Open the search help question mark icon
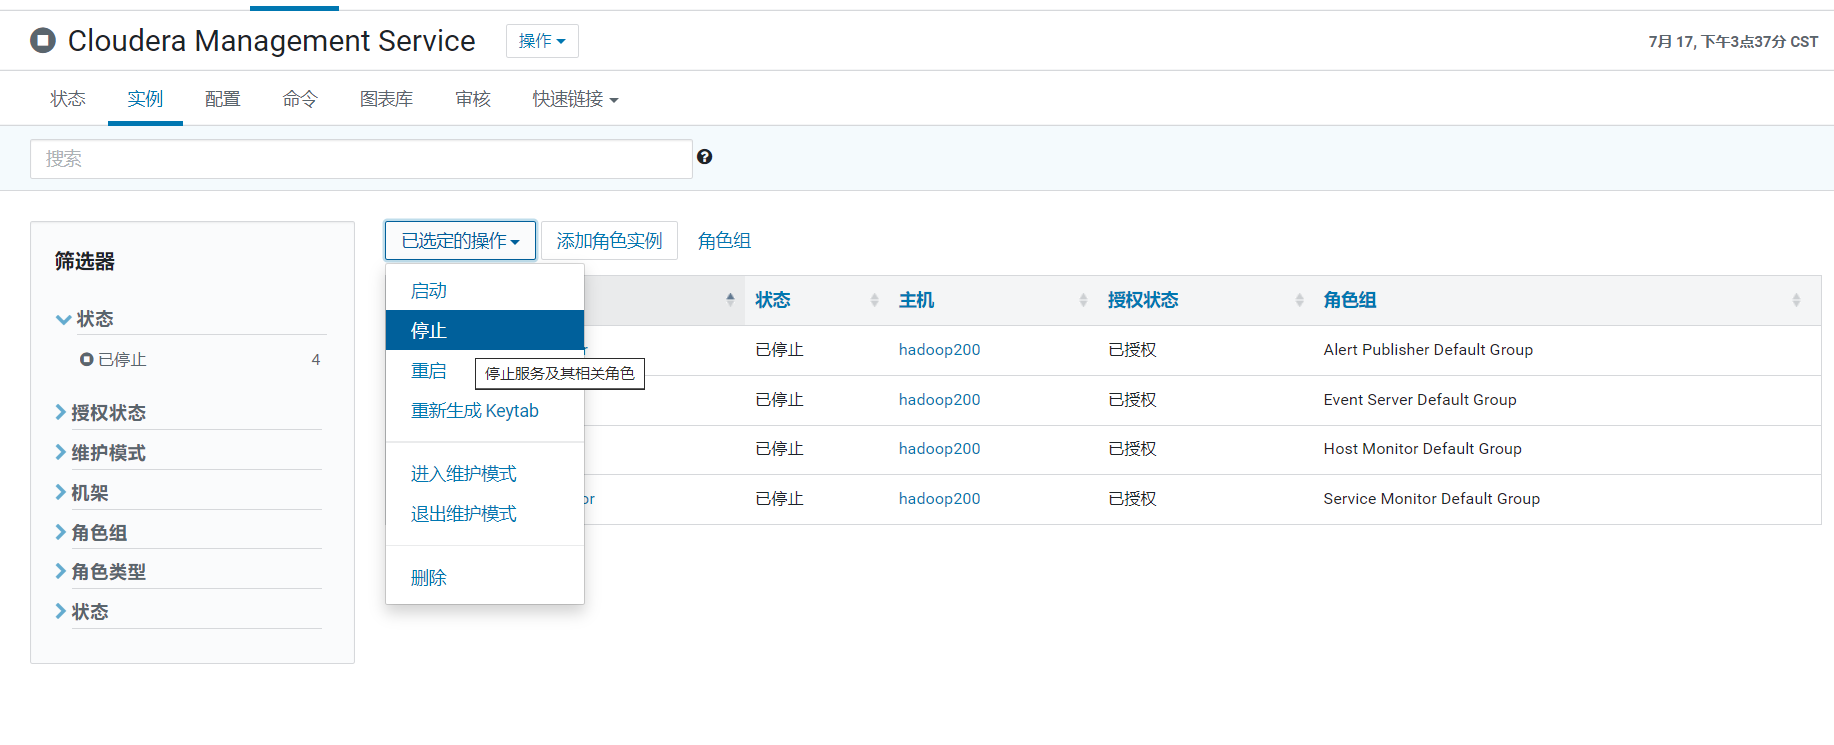Image resolution: width=1834 pixels, height=745 pixels. [x=705, y=157]
